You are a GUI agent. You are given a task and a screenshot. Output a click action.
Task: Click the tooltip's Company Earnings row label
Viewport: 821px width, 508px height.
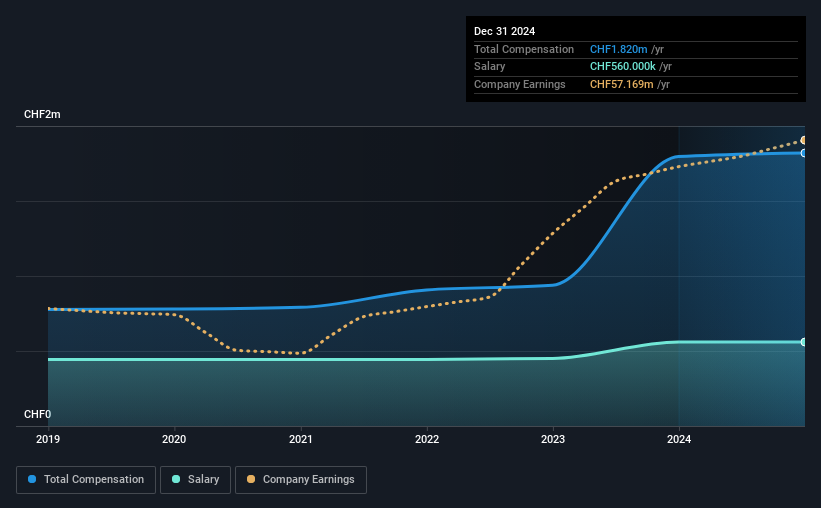pyautogui.click(x=519, y=84)
